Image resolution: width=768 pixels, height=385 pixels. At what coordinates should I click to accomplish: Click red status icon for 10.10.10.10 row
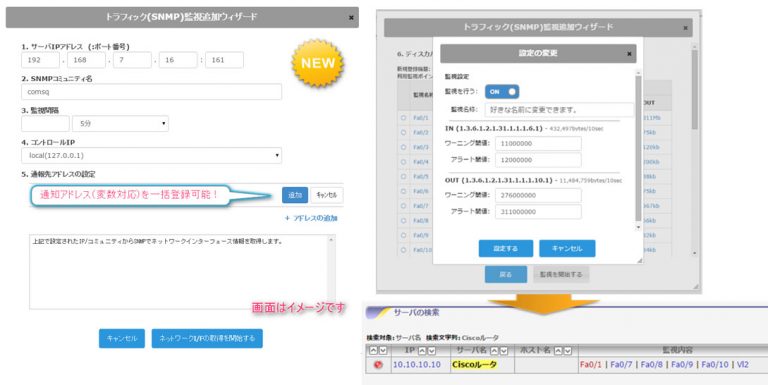coord(378,365)
